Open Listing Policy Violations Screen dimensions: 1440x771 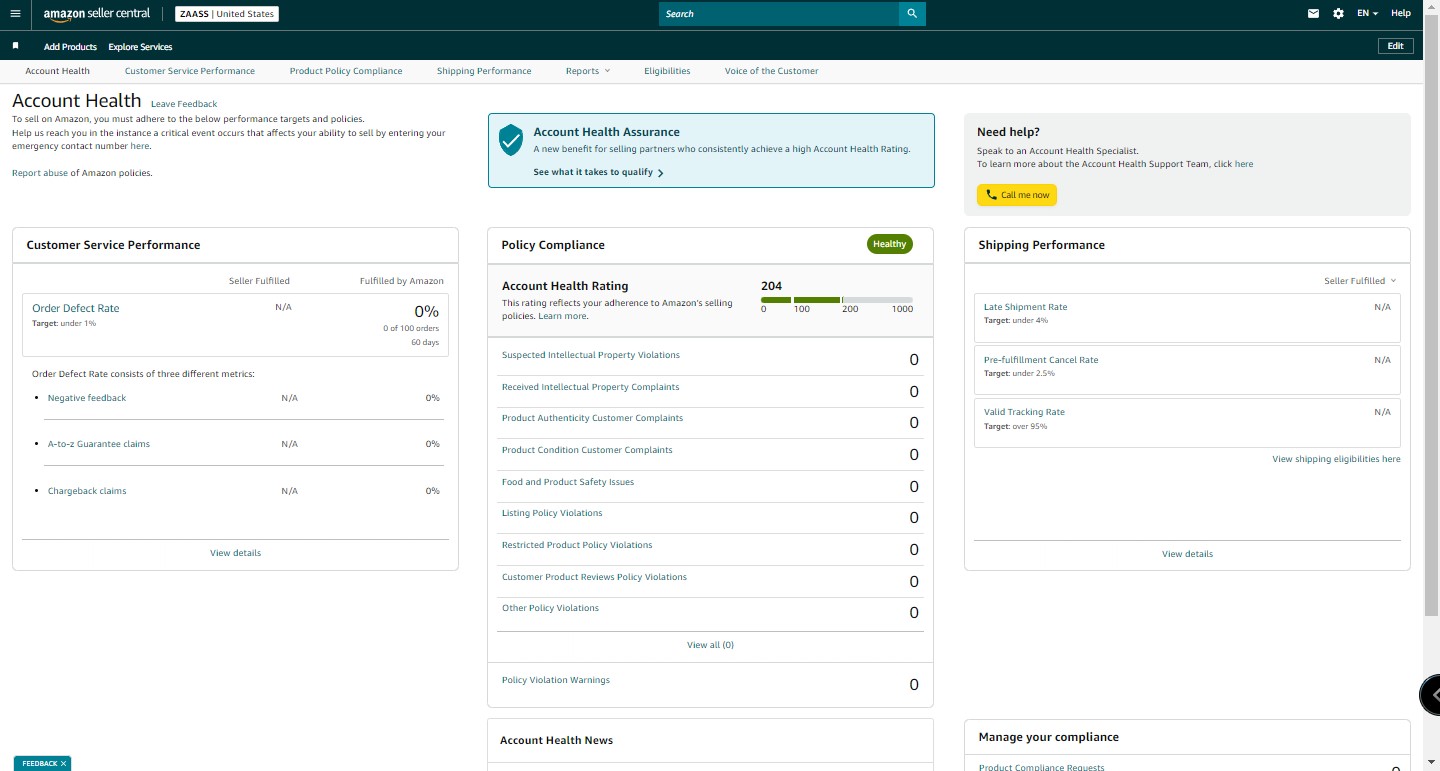pos(552,513)
